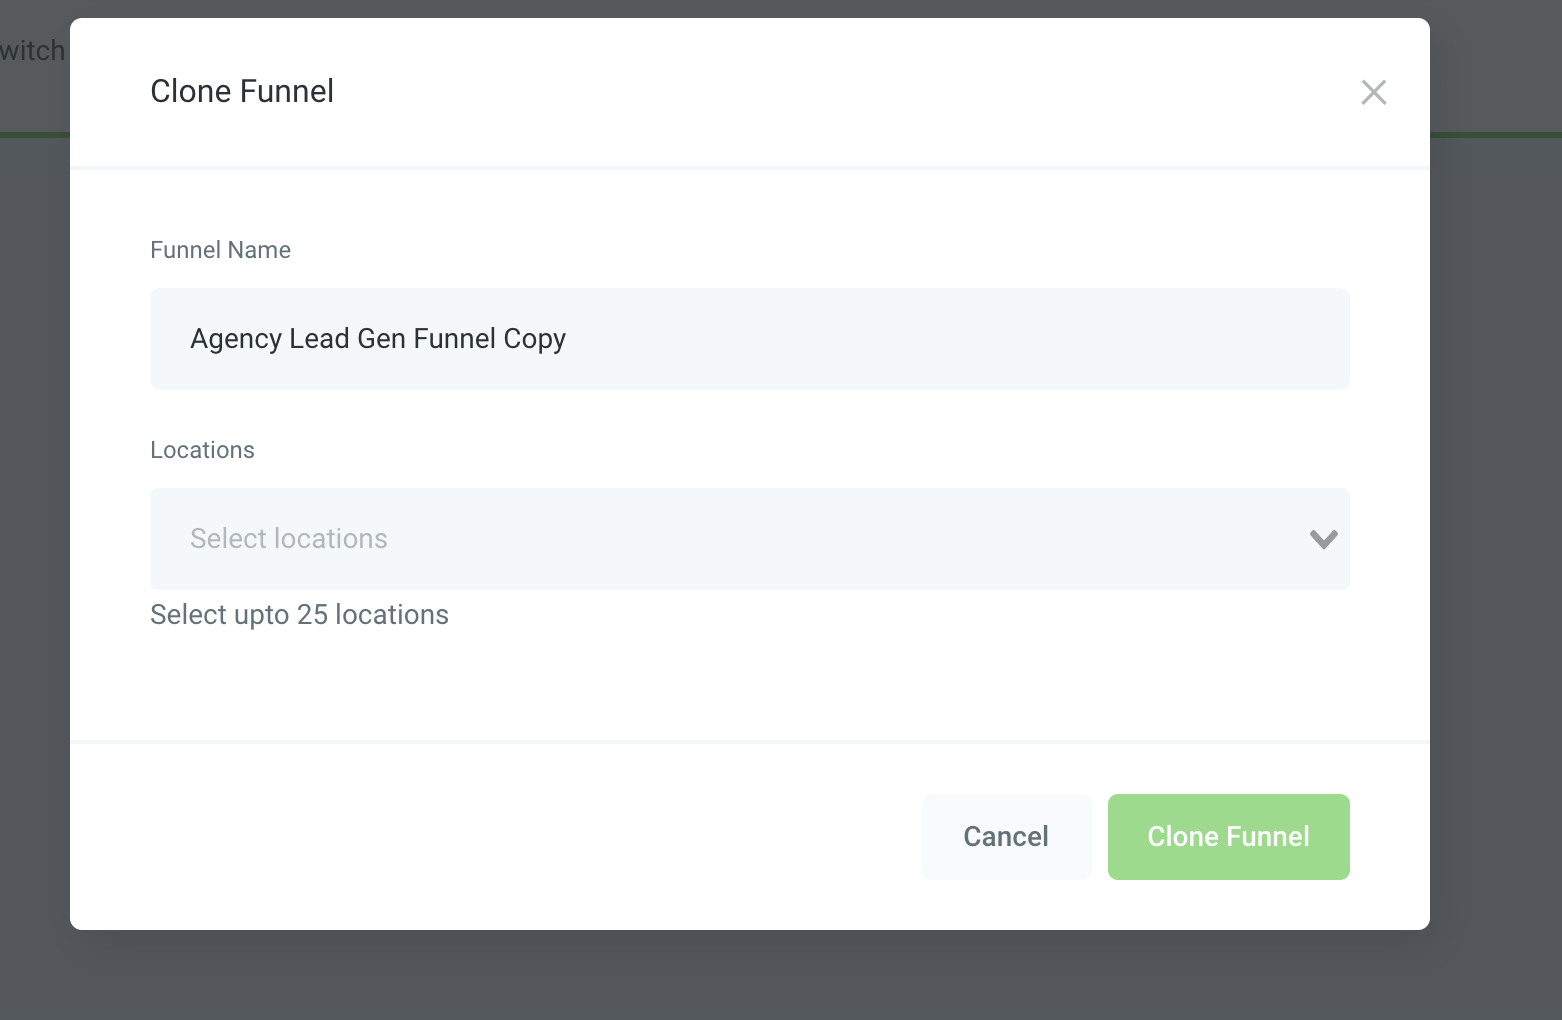The height and width of the screenshot is (1020, 1562).
Task: Place cursor after 'Agency Lead Gen Funnel Copy'
Action: click(569, 339)
